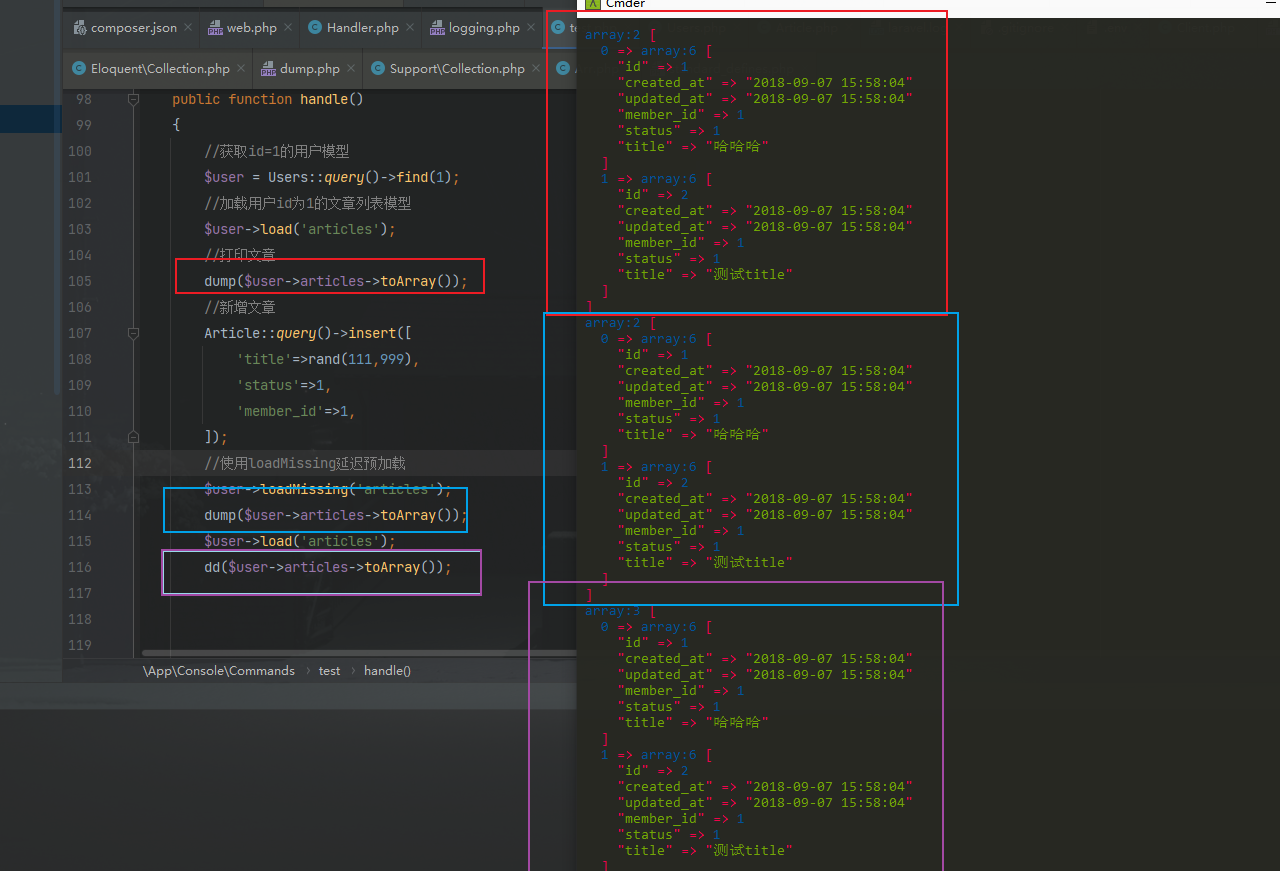
Task: Click the handle() breadcrumb at the bottom
Action: tap(387, 671)
